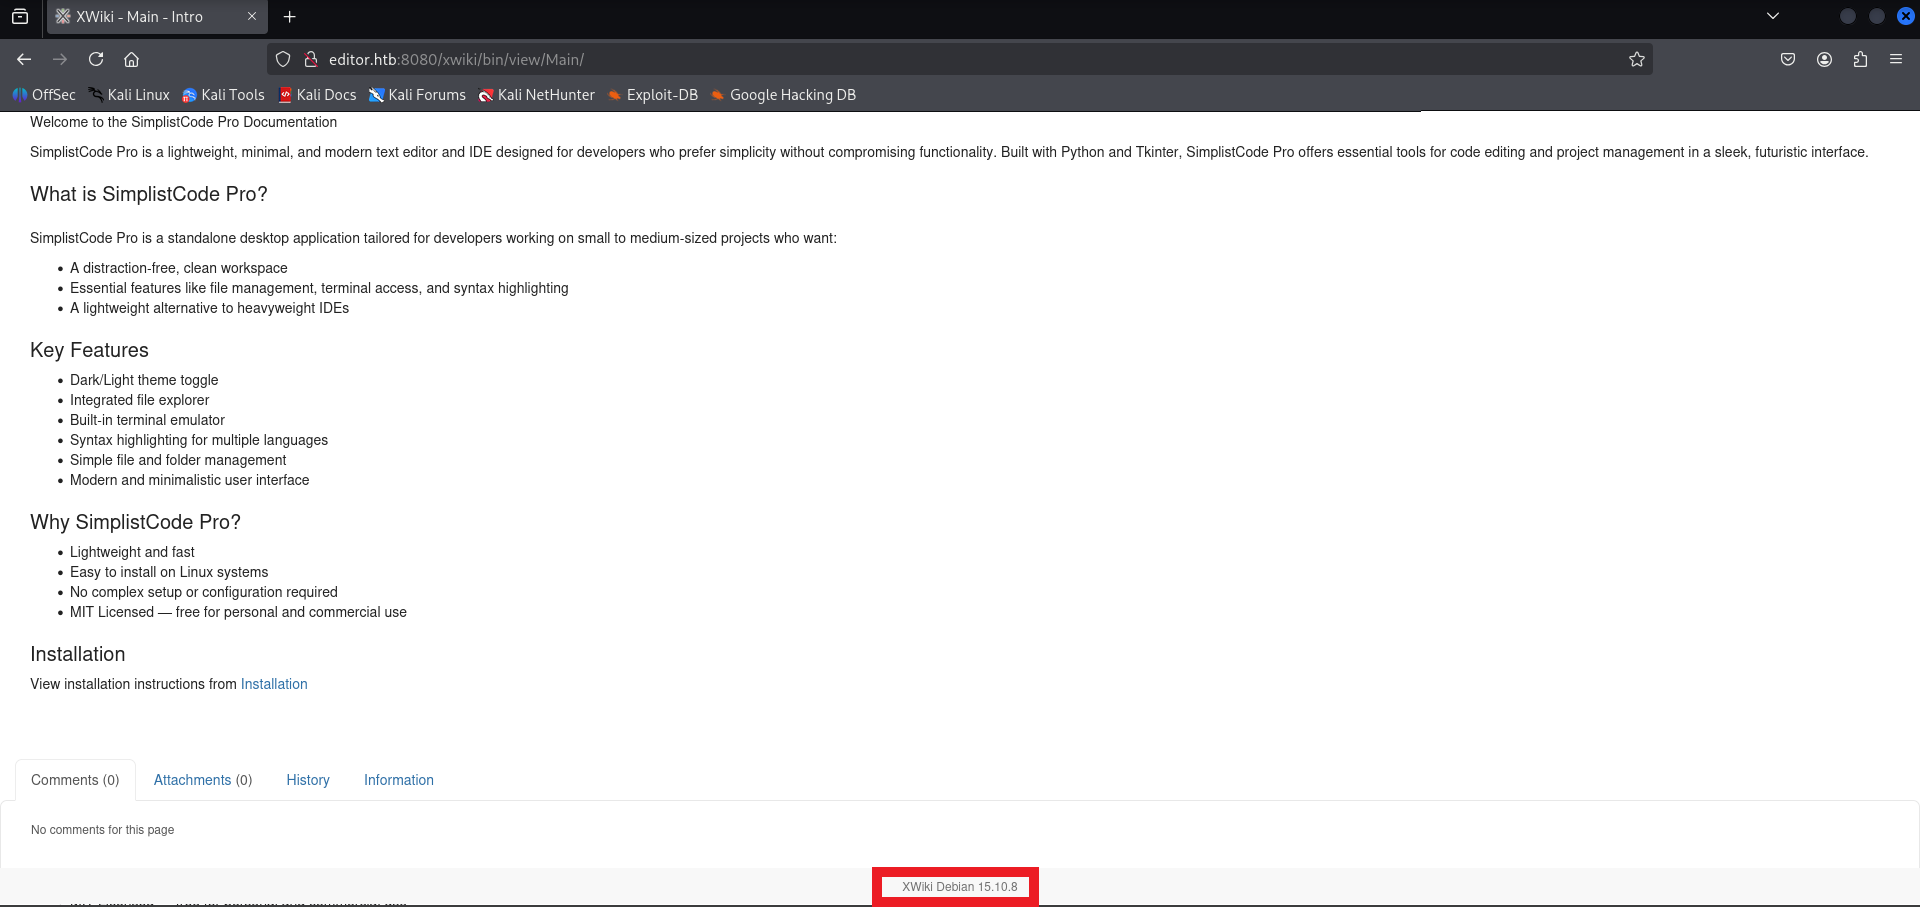
Task: Click the 'Built-in terminal emulator' list item
Action: click(x=147, y=420)
